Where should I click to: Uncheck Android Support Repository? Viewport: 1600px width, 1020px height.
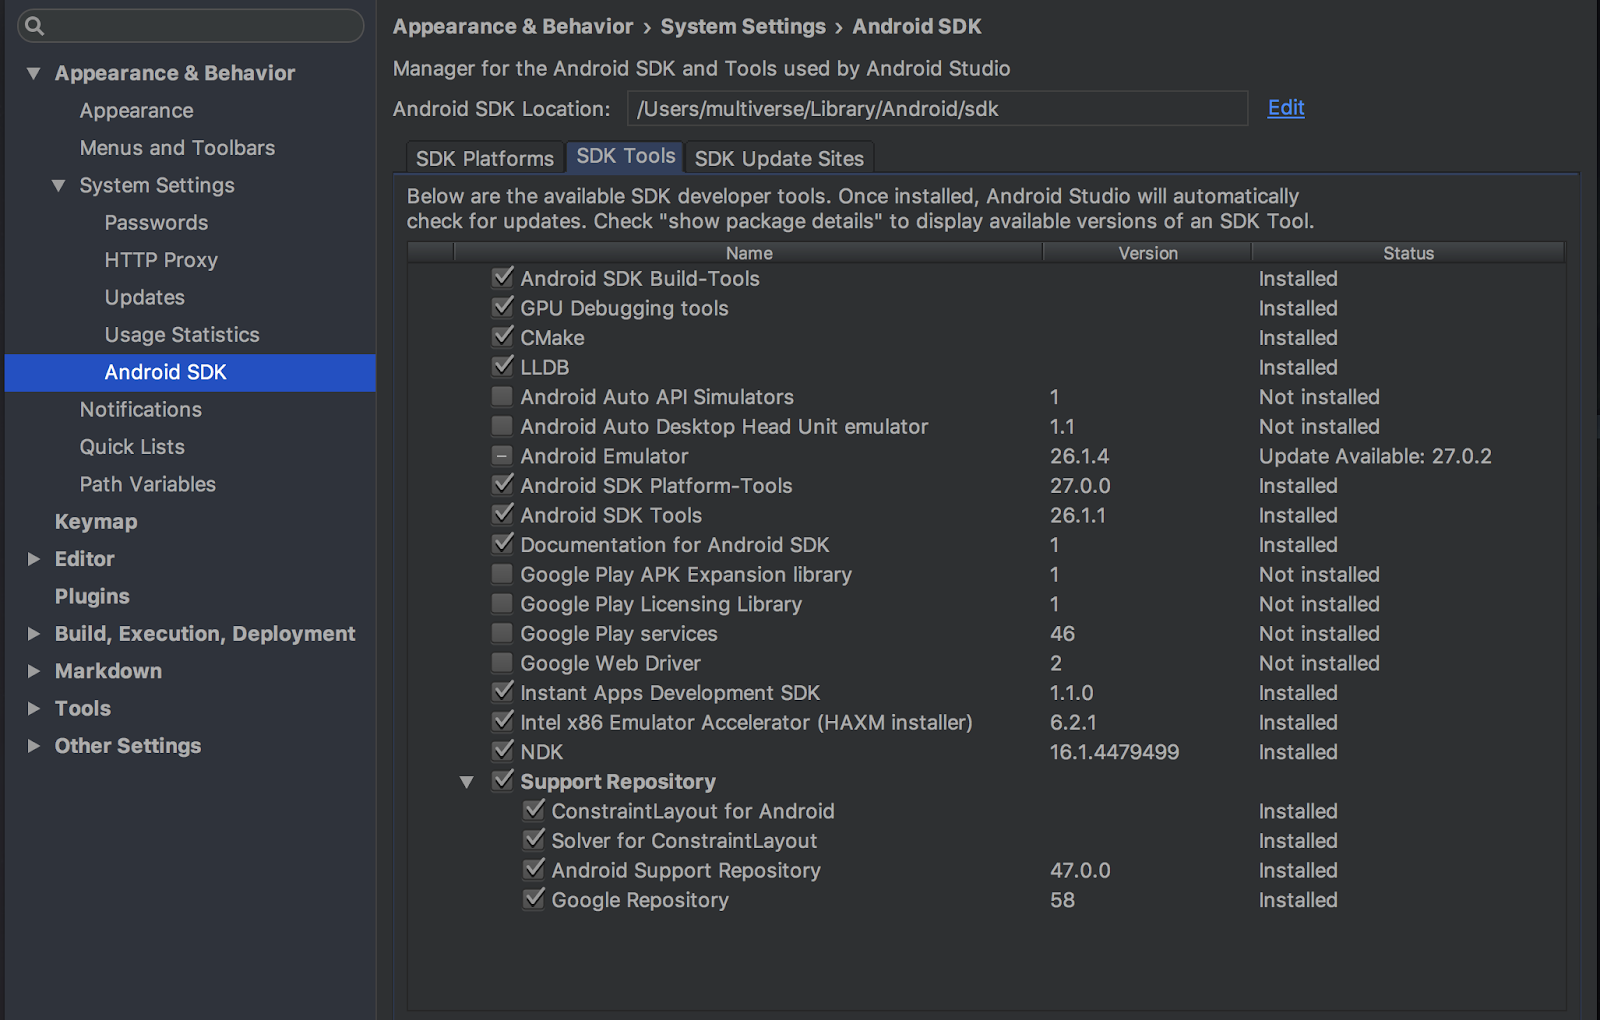[534, 869]
